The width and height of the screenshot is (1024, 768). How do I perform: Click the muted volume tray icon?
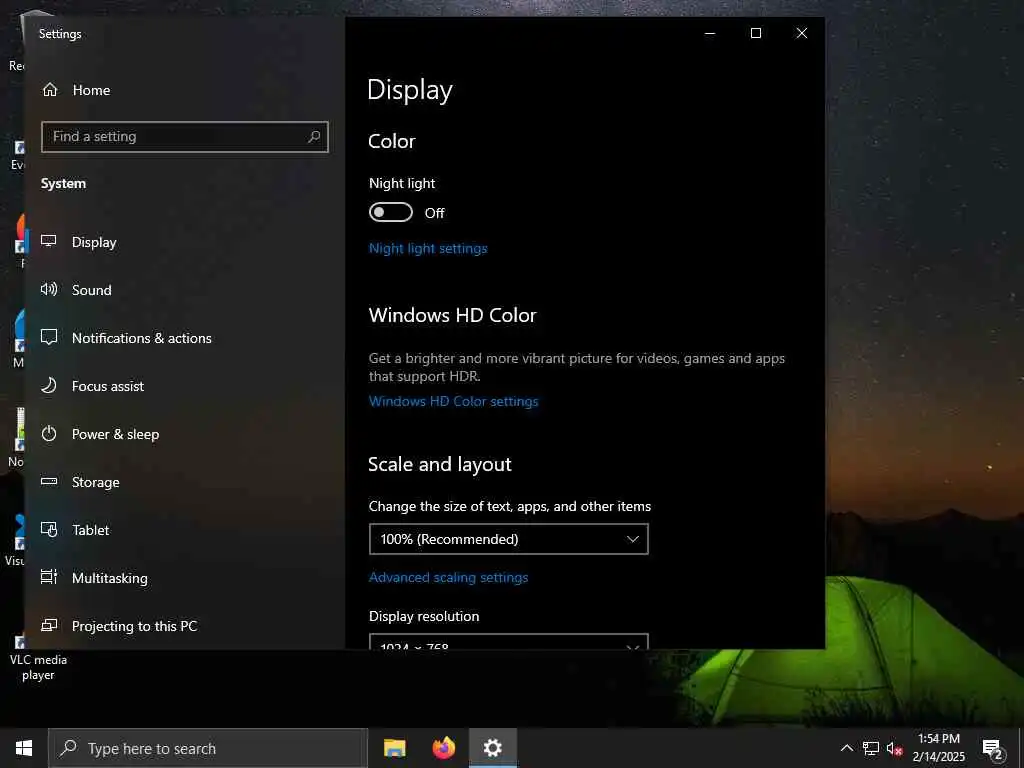894,748
